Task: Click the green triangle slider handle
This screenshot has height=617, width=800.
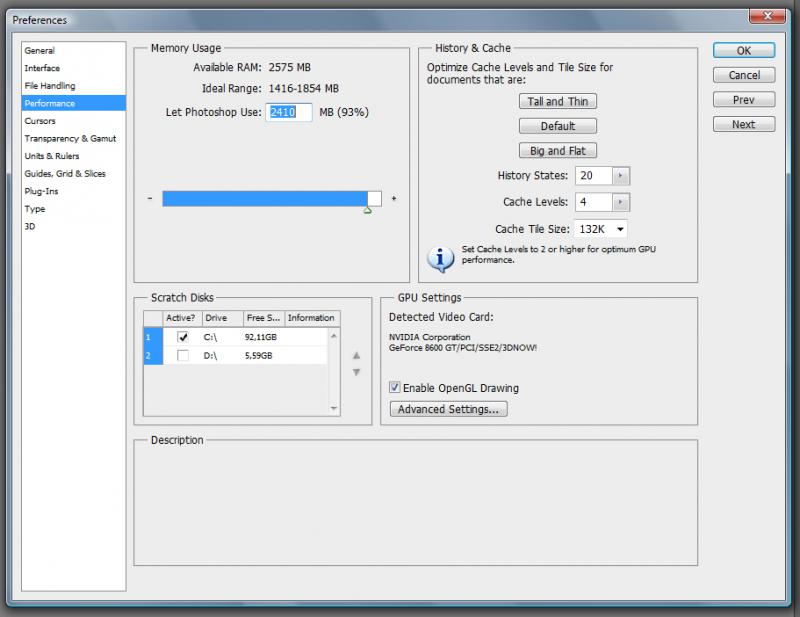Action: pos(367,210)
